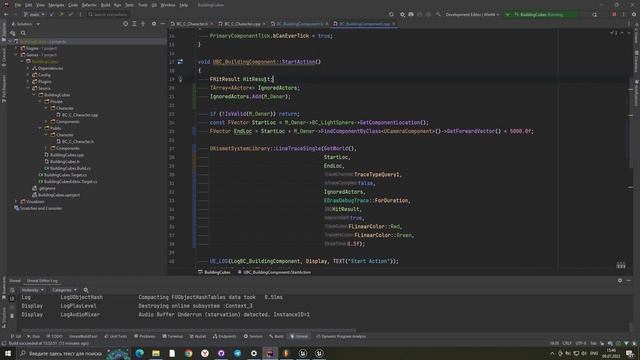Click the BuildingCubes breadcrumb below the editor

tap(214, 272)
